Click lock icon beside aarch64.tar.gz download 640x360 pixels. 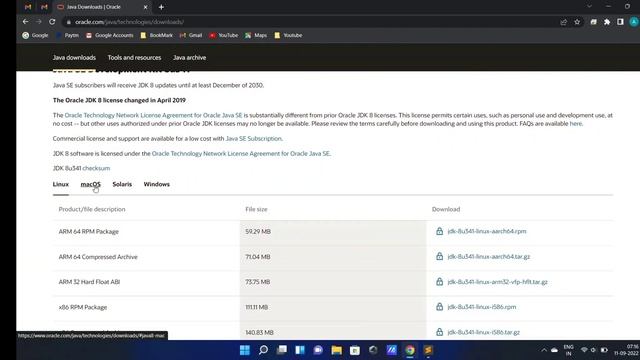[439, 256]
